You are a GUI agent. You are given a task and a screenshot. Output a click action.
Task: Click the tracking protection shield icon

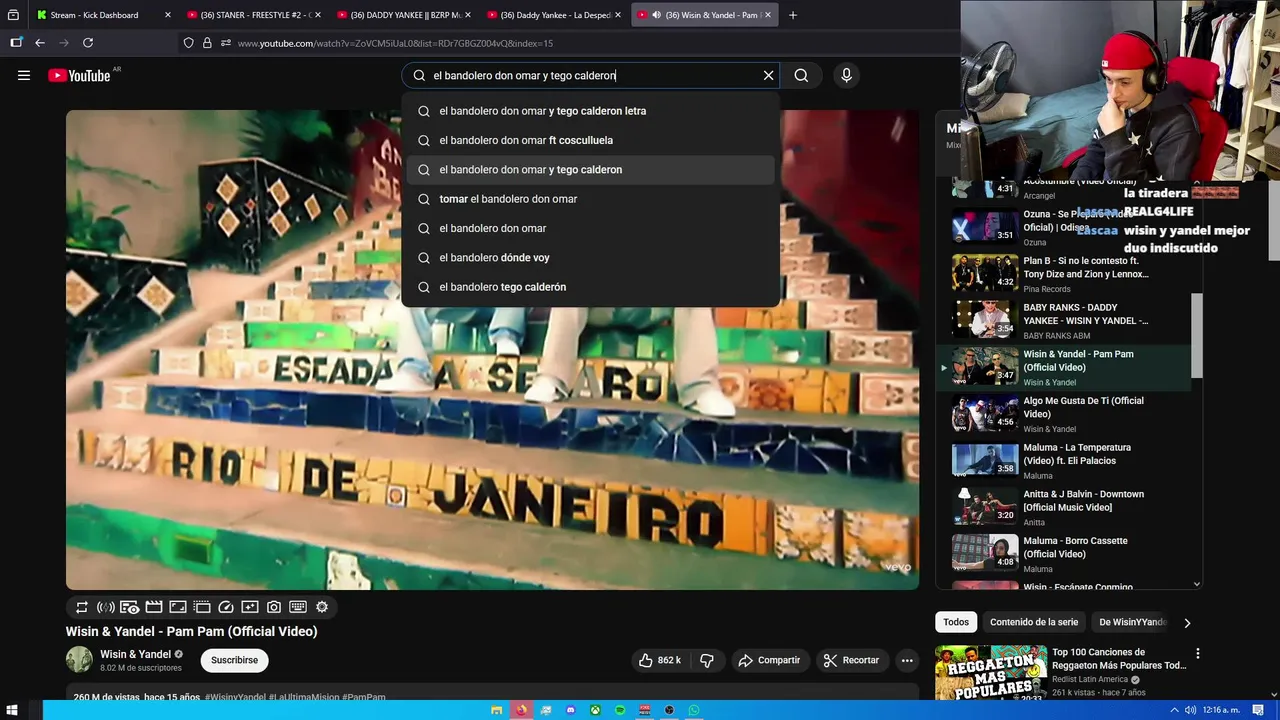point(188,43)
